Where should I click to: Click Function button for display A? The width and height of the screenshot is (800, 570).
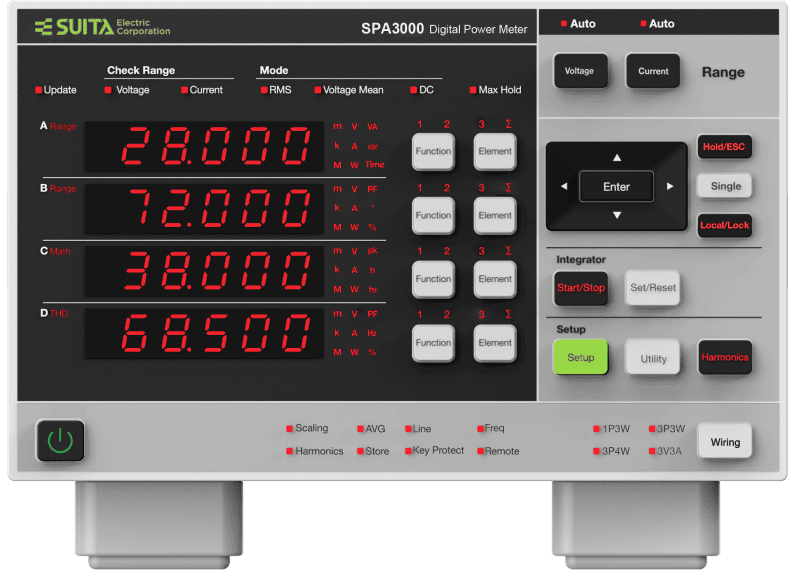pyautogui.click(x=433, y=151)
